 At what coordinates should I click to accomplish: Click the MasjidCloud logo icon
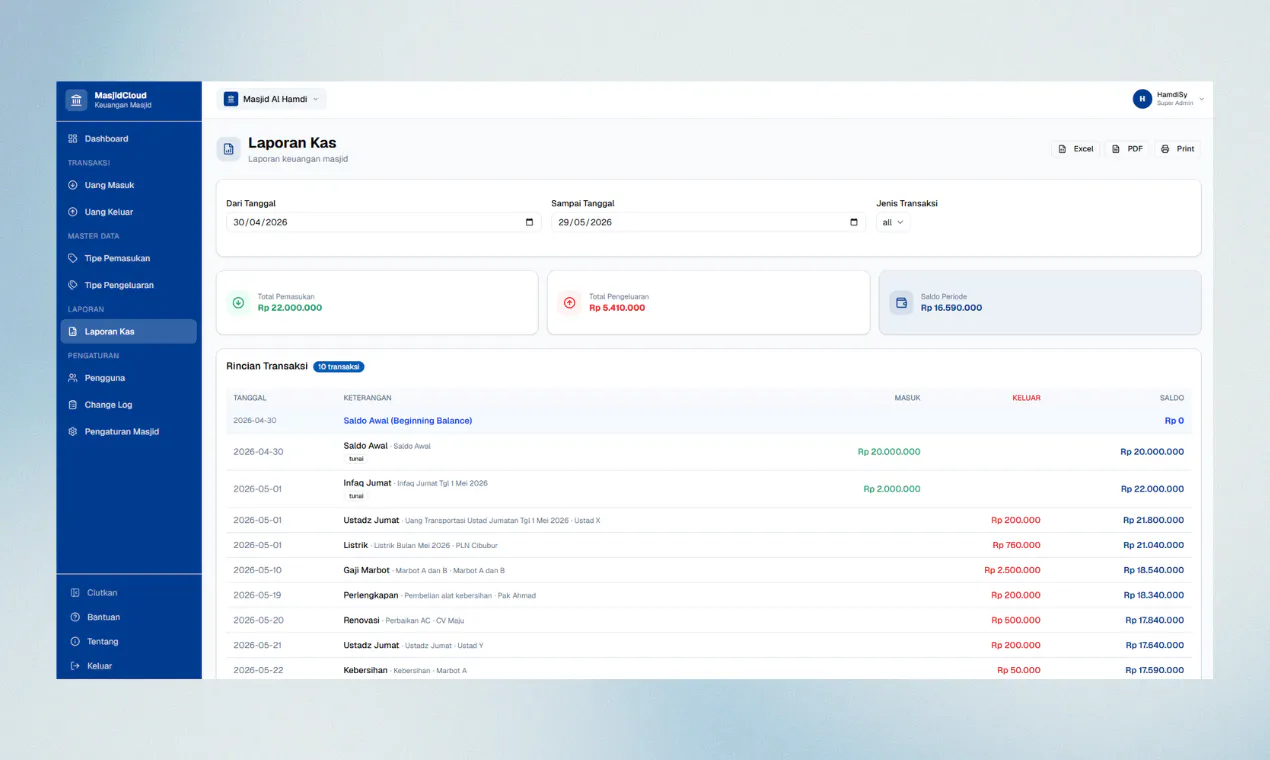77,100
